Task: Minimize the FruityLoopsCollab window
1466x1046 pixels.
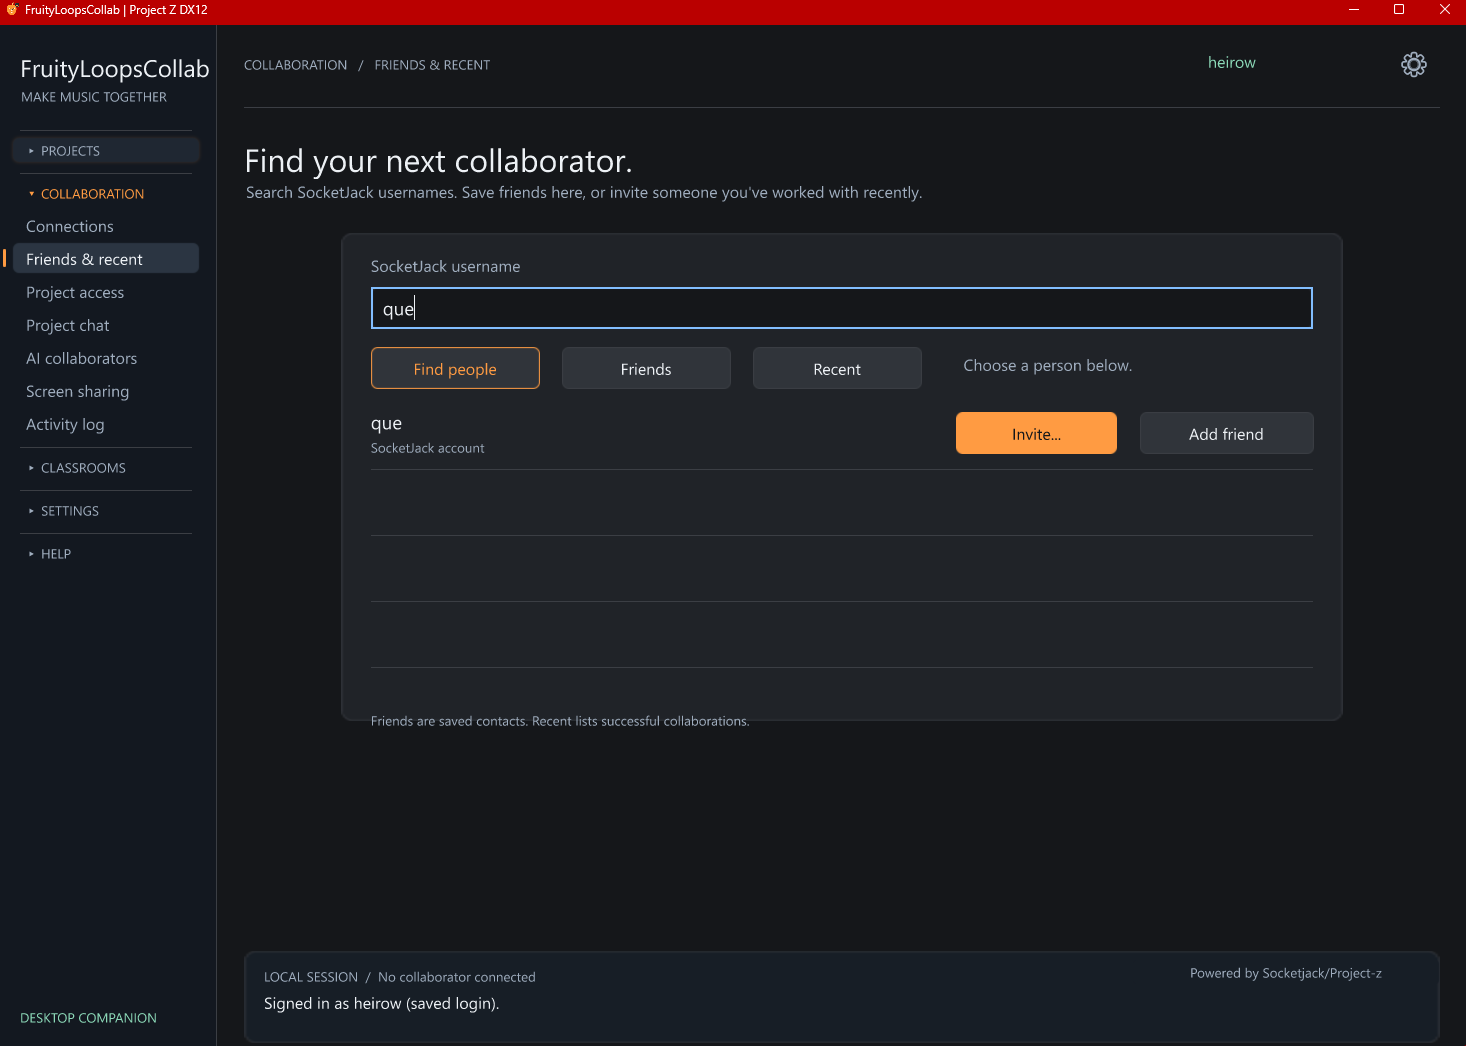Action: [1354, 10]
